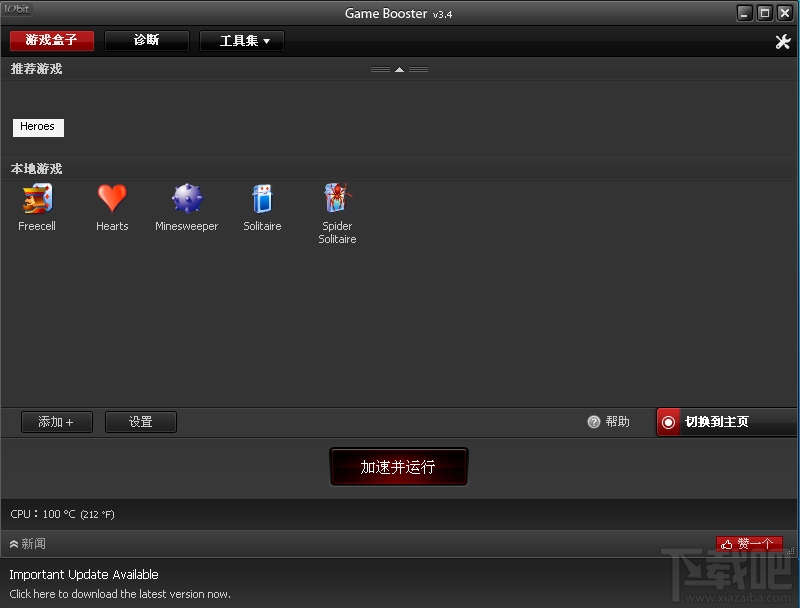This screenshot has height=608, width=800.
Task: Click the CPU temperature readout
Action: click(62, 514)
